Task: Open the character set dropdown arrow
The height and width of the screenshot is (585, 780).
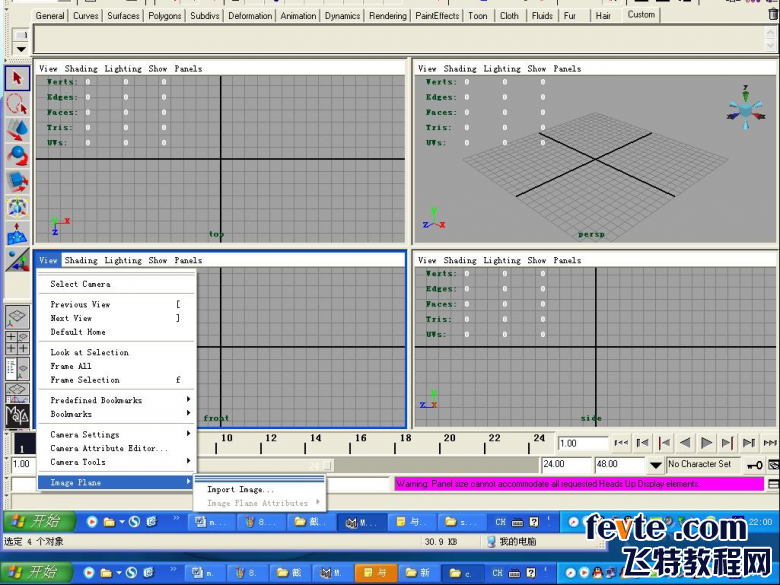Action: (x=656, y=465)
